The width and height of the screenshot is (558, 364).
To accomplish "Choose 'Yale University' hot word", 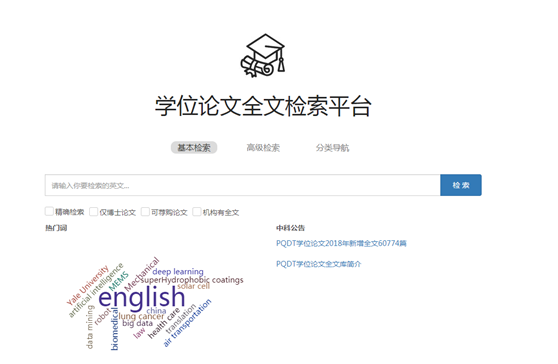I will pyautogui.click(x=88, y=285).
